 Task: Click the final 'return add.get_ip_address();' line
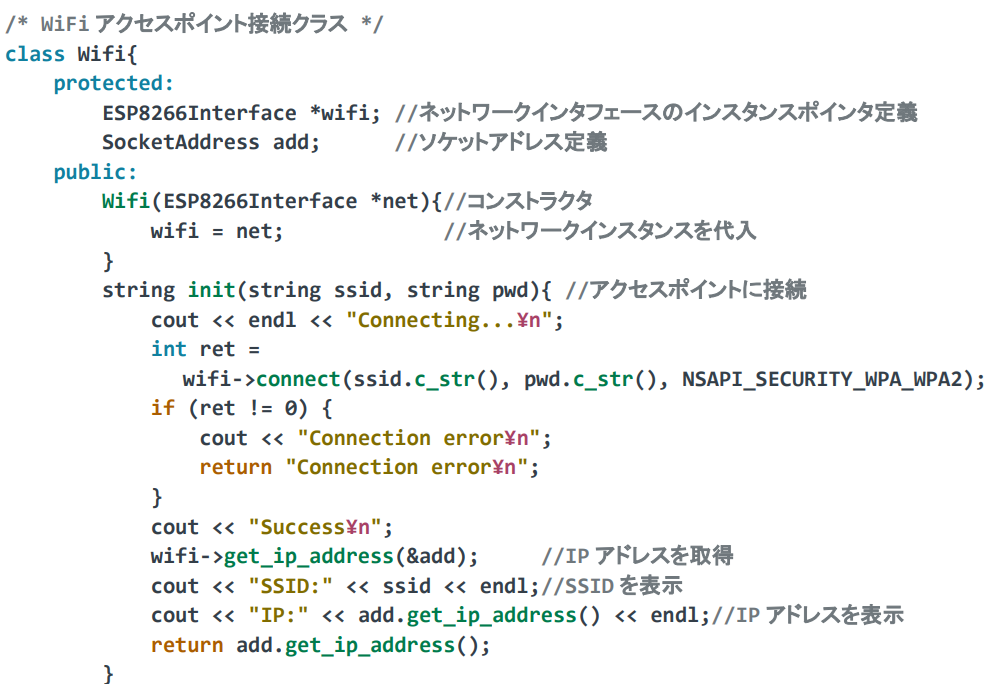[320, 645]
